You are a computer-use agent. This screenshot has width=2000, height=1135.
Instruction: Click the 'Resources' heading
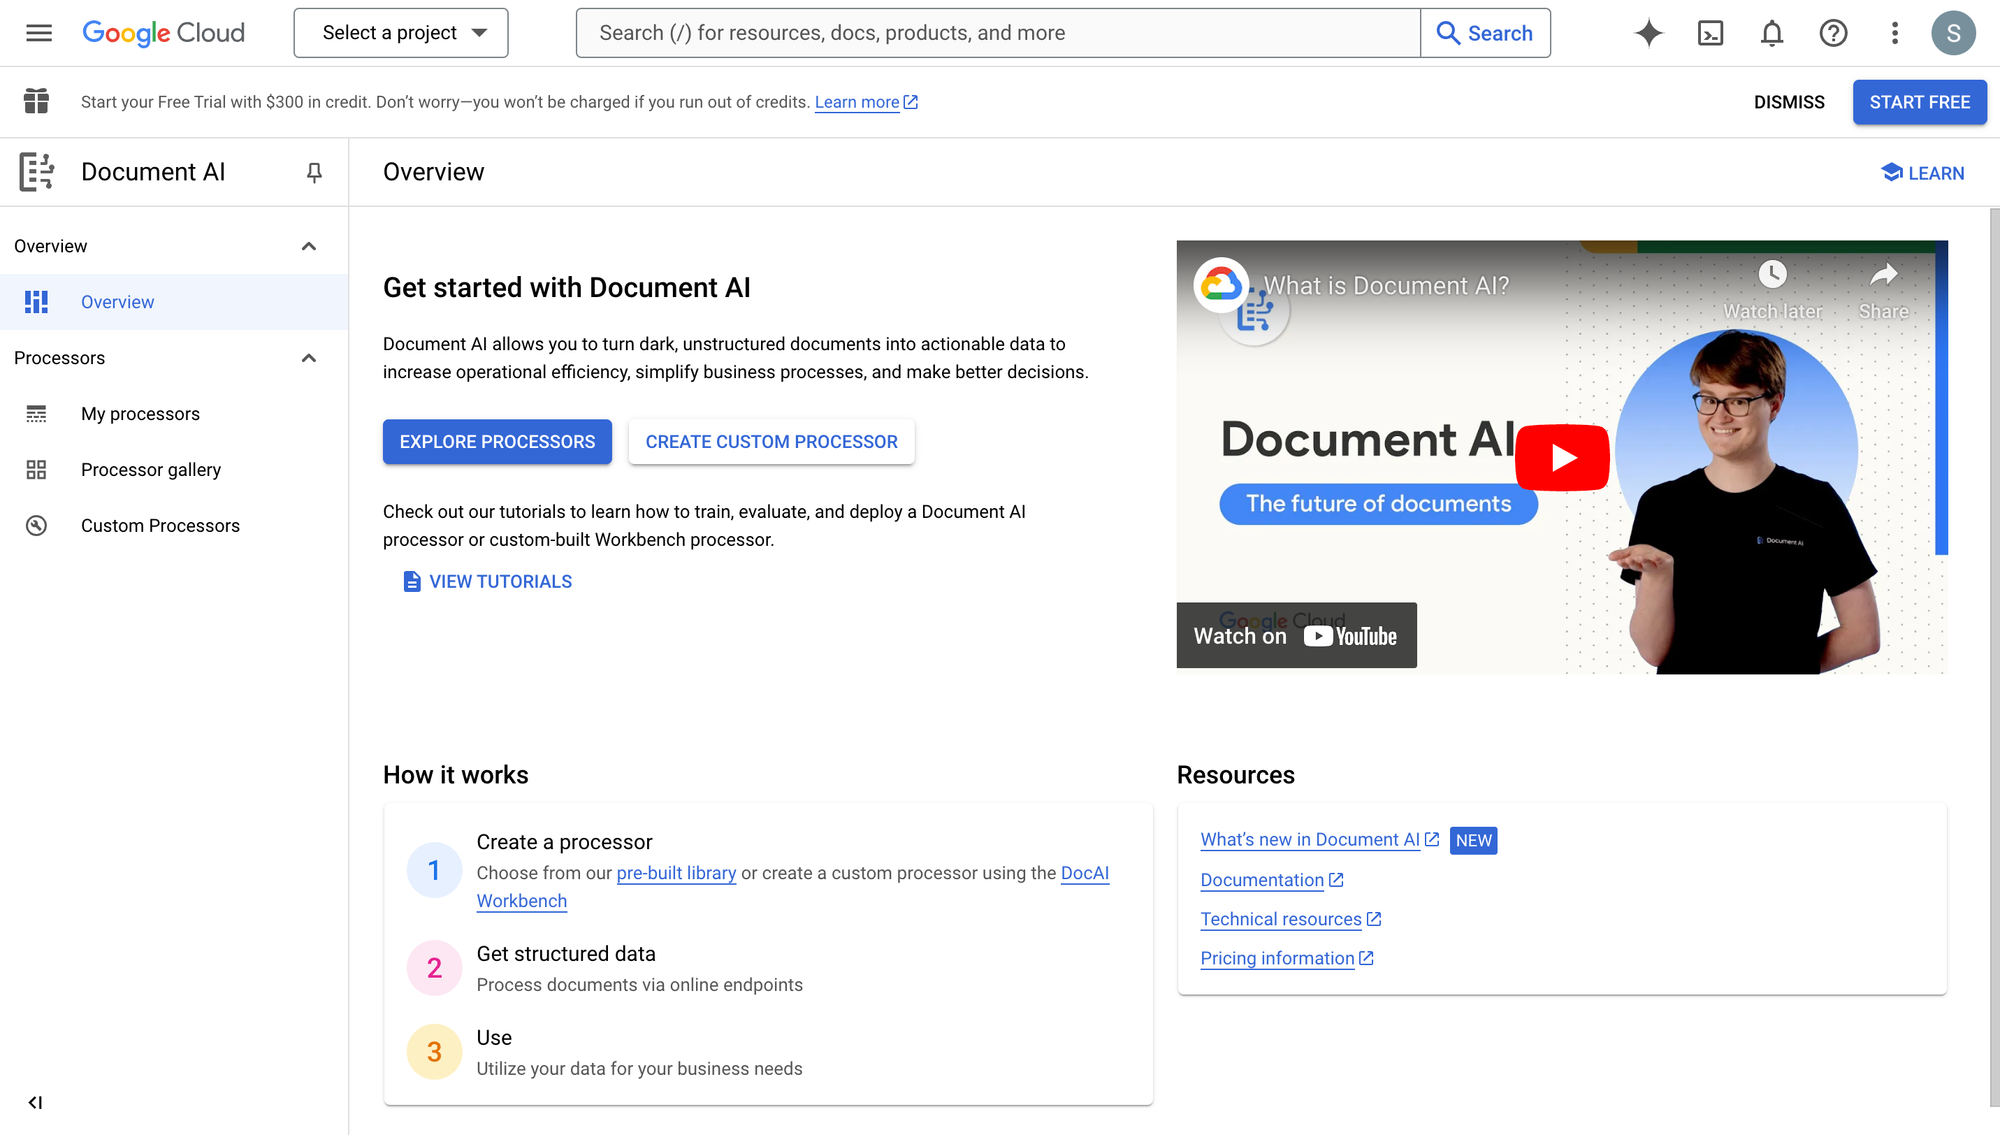point(1235,775)
